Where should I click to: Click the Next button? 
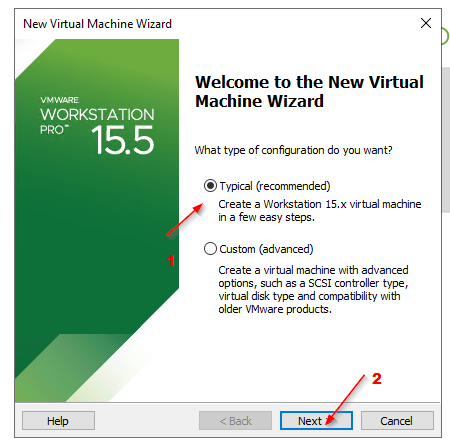point(316,421)
